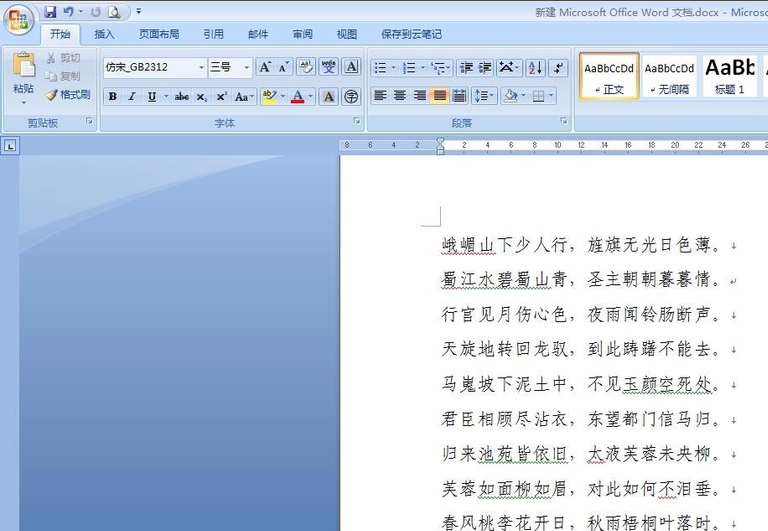This screenshot has width=768, height=531.
Task: Open the 页面布局 ribbon tab
Action: click(159, 34)
